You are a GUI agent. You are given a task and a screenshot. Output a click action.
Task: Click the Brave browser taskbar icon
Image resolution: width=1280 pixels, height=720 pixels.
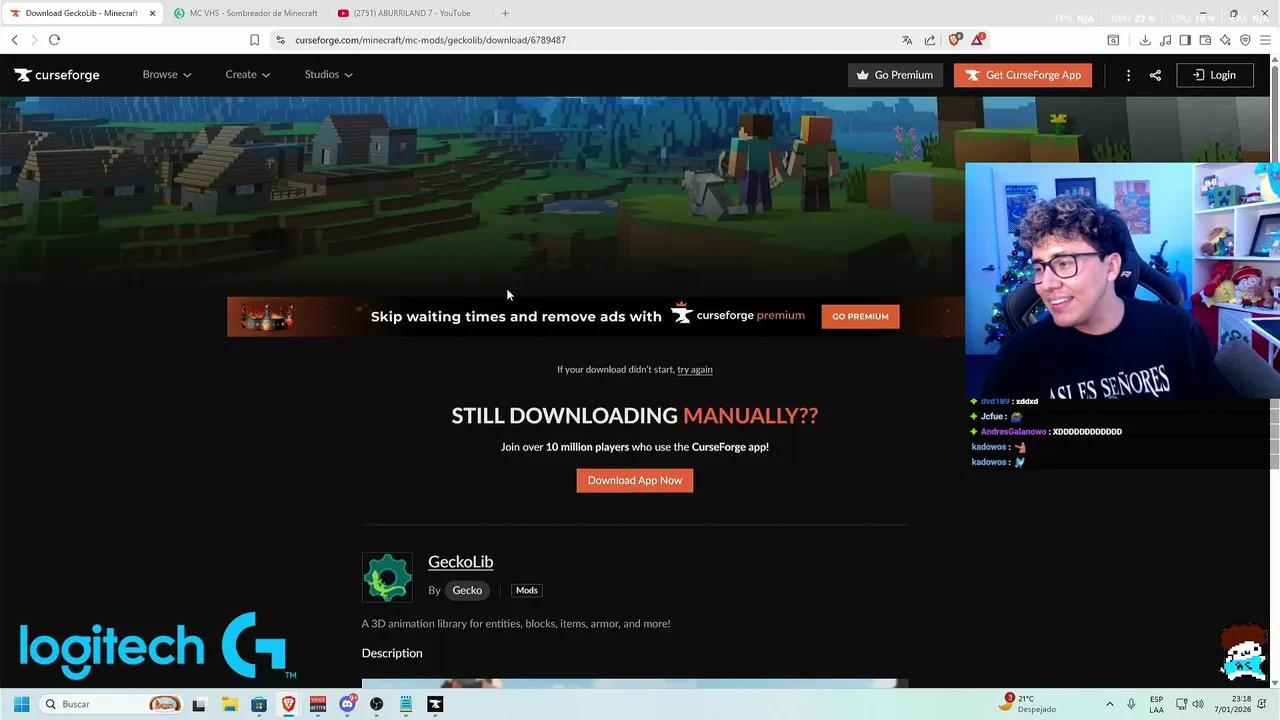click(x=288, y=704)
